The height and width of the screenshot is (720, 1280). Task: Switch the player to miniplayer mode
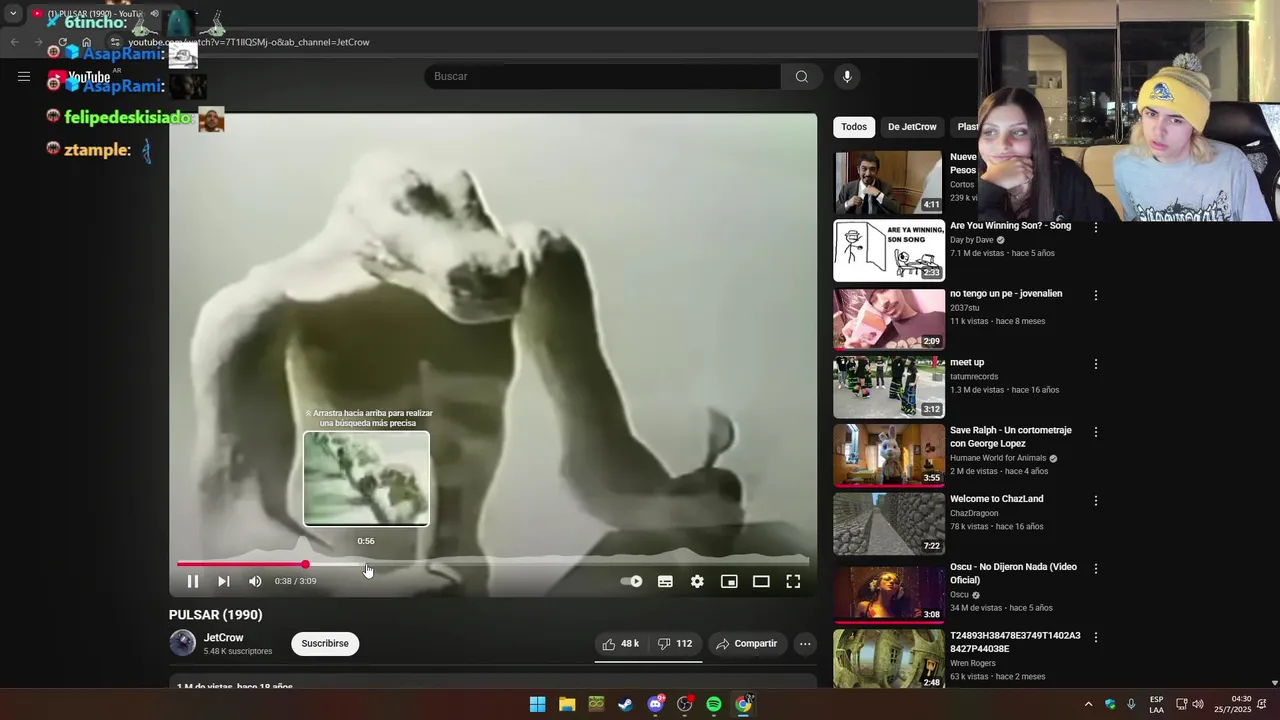(x=729, y=581)
